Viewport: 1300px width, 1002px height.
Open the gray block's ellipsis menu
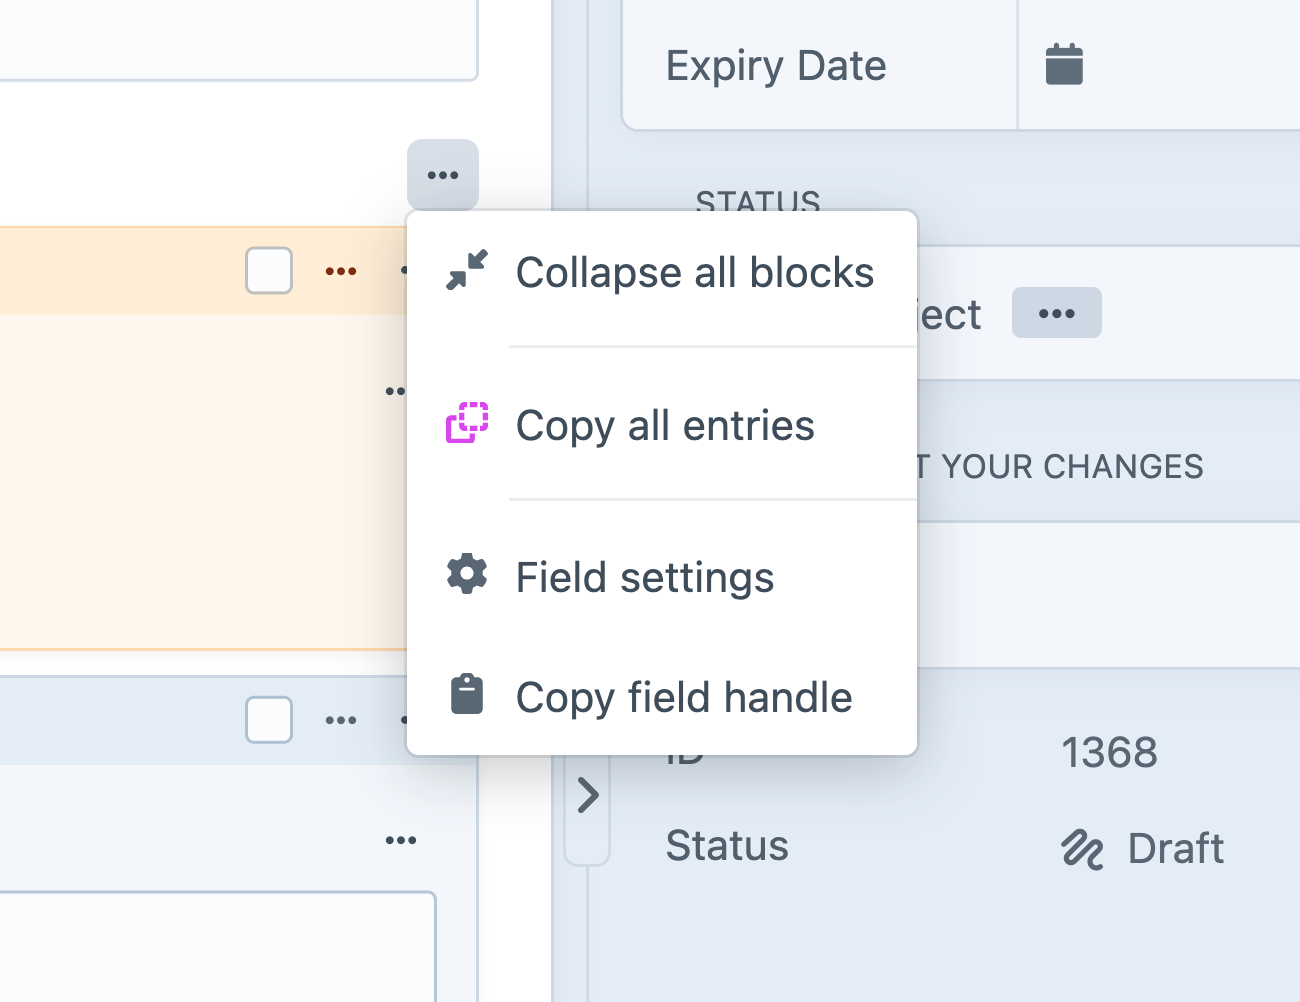(x=341, y=720)
